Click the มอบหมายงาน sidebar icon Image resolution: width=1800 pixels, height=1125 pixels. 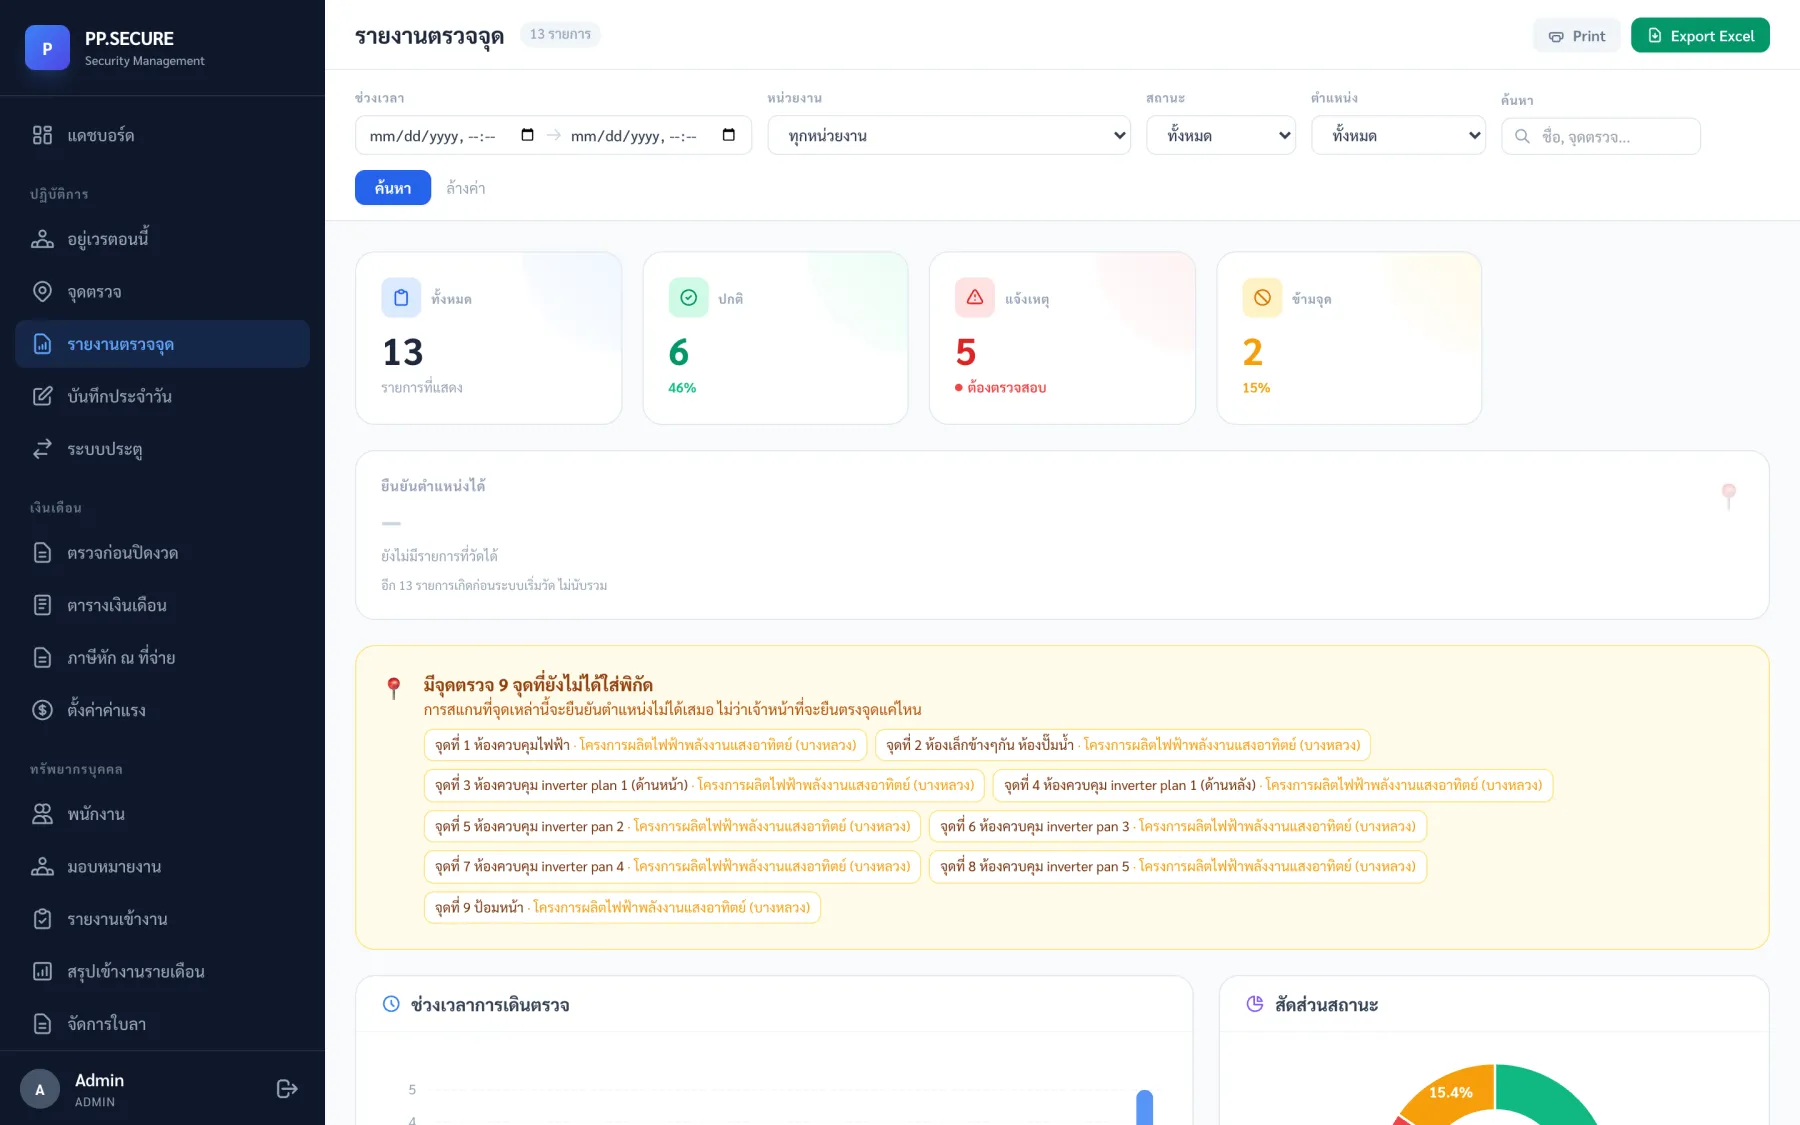click(42, 867)
